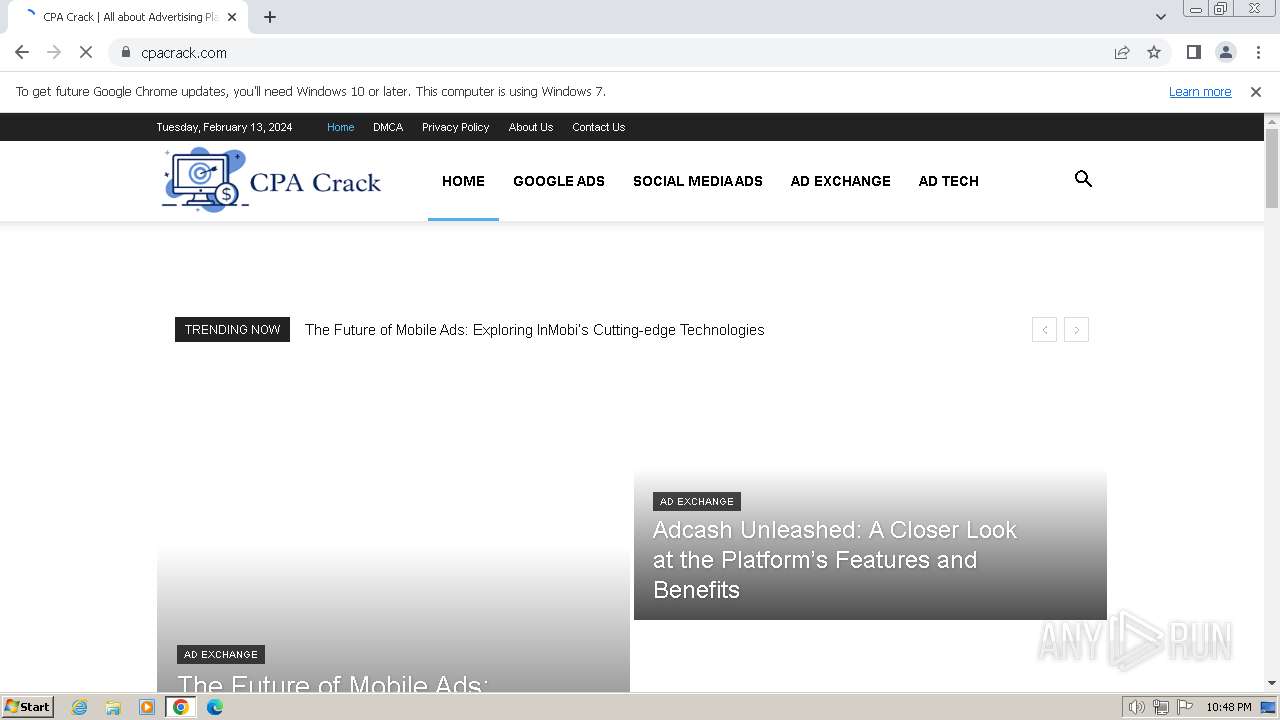The height and width of the screenshot is (720, 1280).
Task: Select the SOCIAL MEDIA ADS menu item
Action: tap(697, 181)
